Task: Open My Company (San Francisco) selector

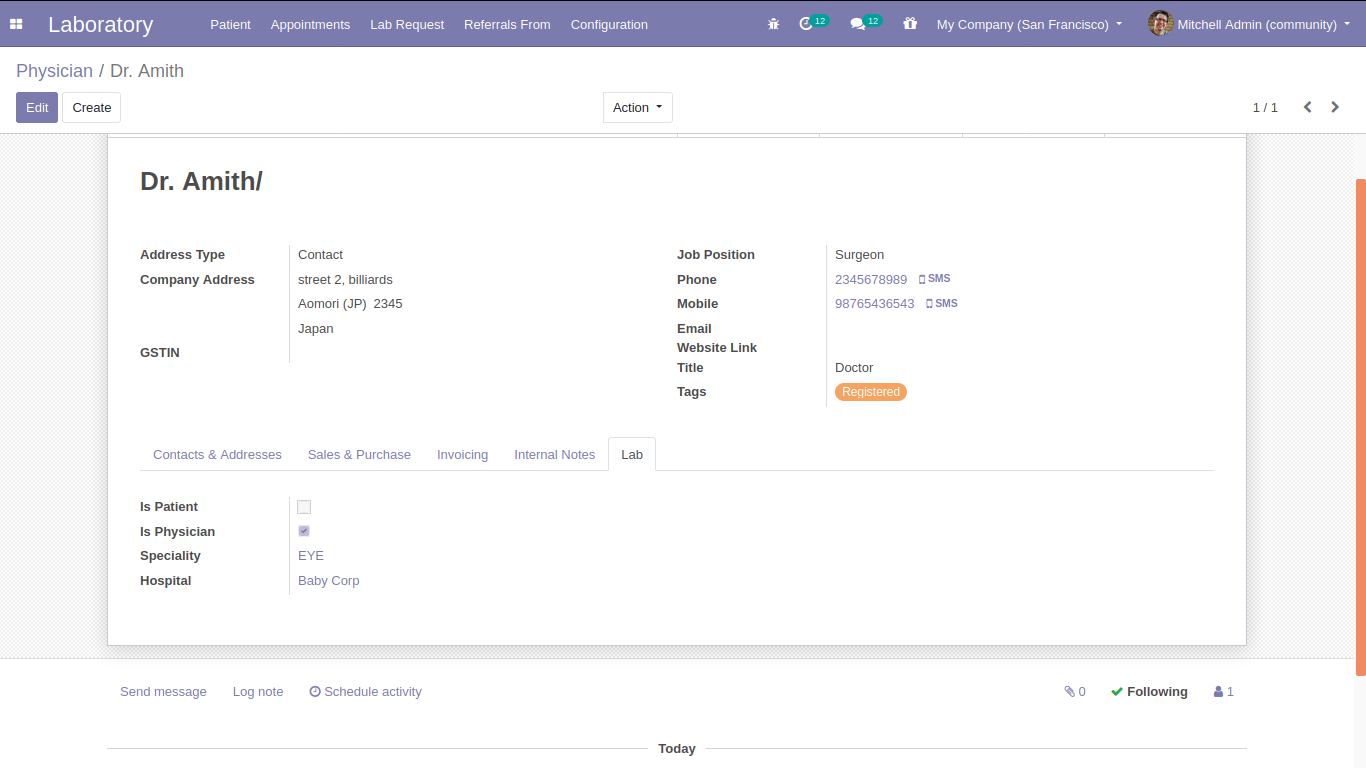Action: click(x=1029, y=24)
